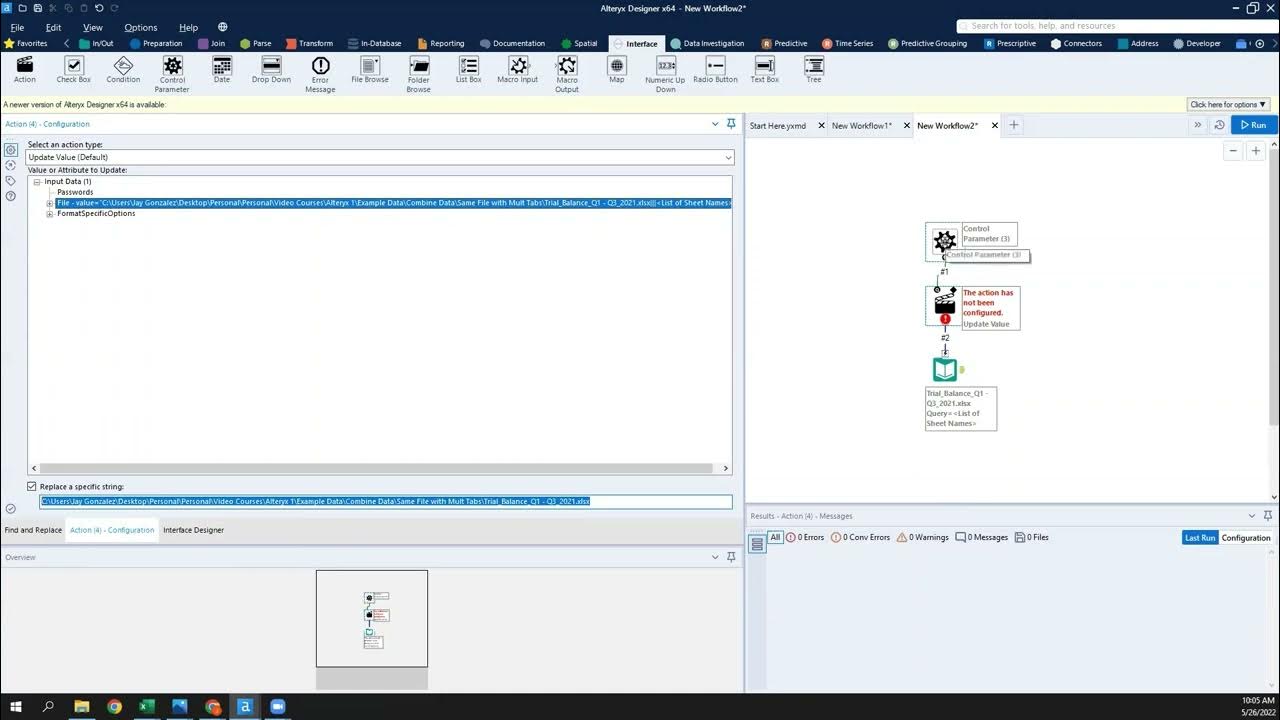The height and width of the screenshot is (720, 1280).
Task: Click the Save workflow icon in title bar
Action: point(38,8)
